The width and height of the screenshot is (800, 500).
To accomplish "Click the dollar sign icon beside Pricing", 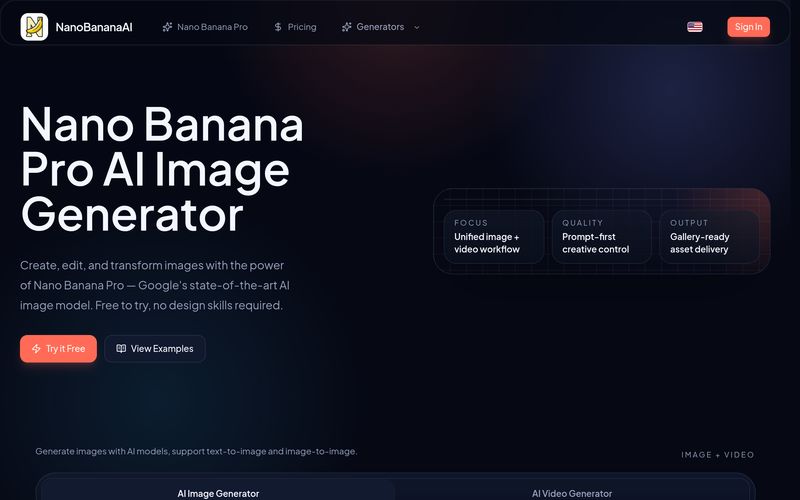I will point(278,27).
